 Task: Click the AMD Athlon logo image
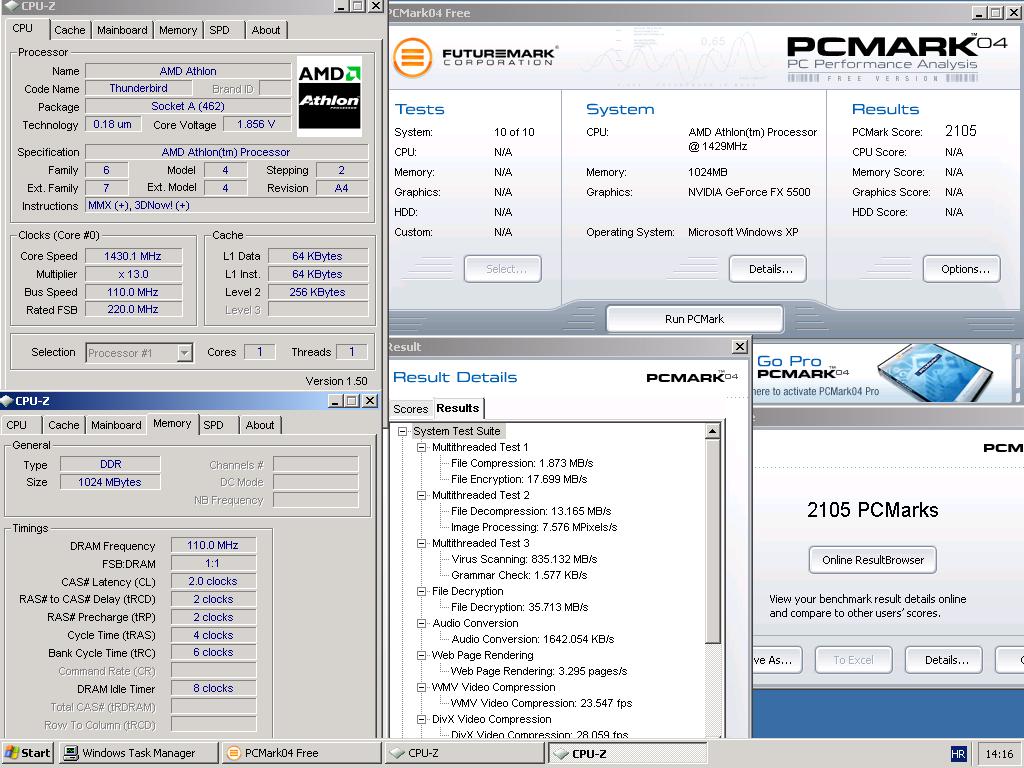click(x=329, y=96)
